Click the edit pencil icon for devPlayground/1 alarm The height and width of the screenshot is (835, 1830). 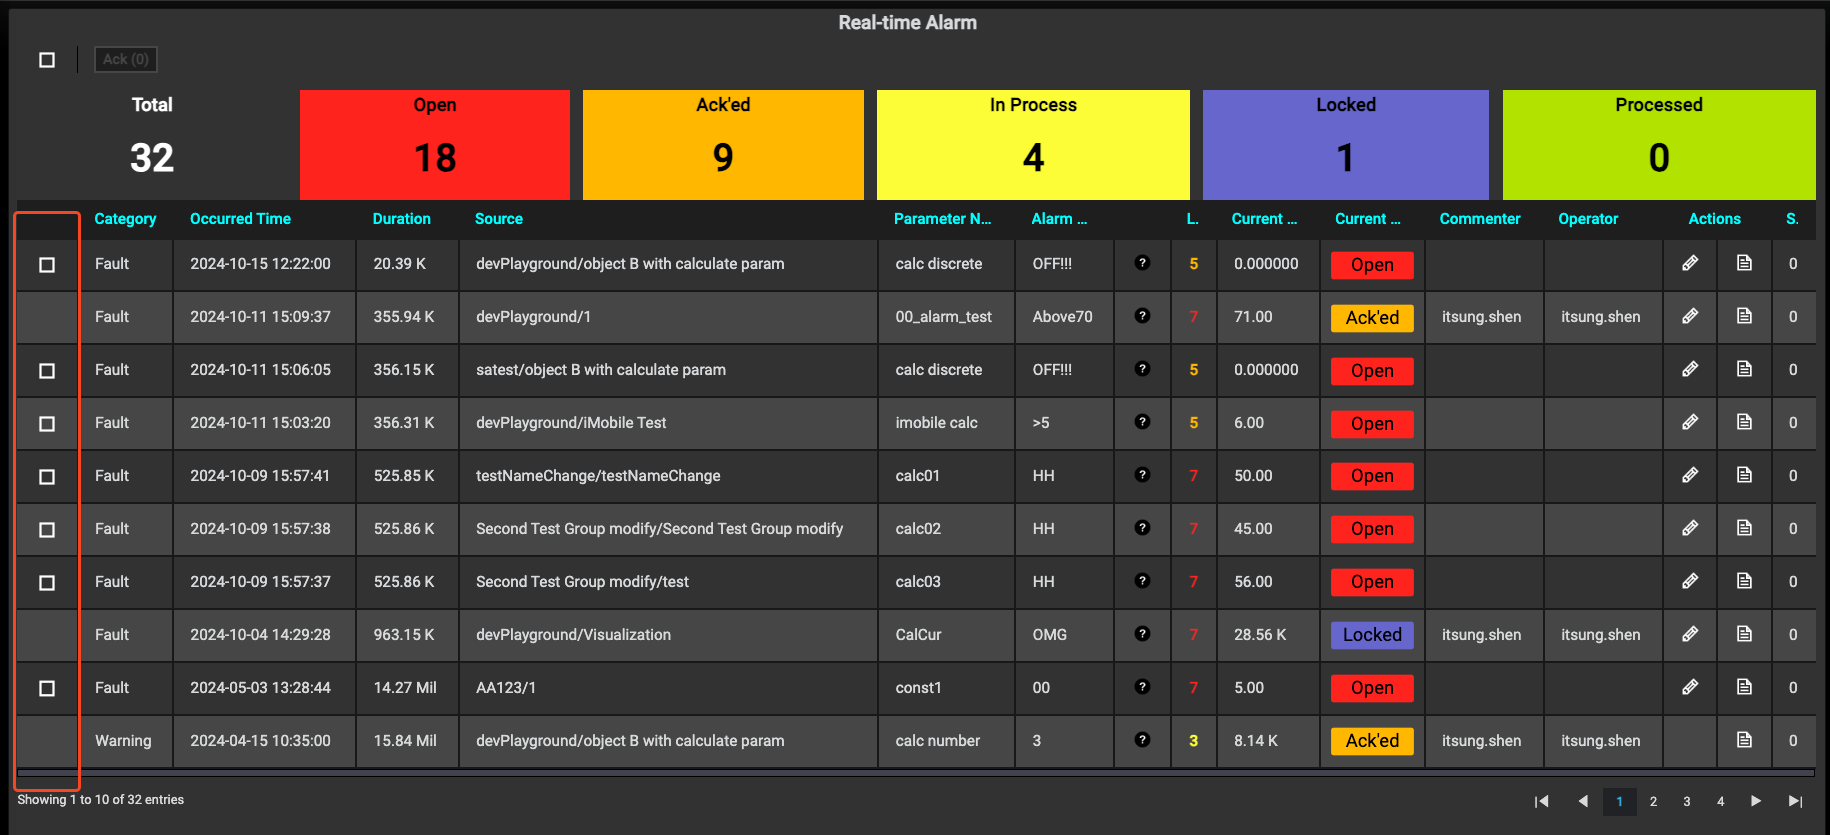[x=1689, y=316]
